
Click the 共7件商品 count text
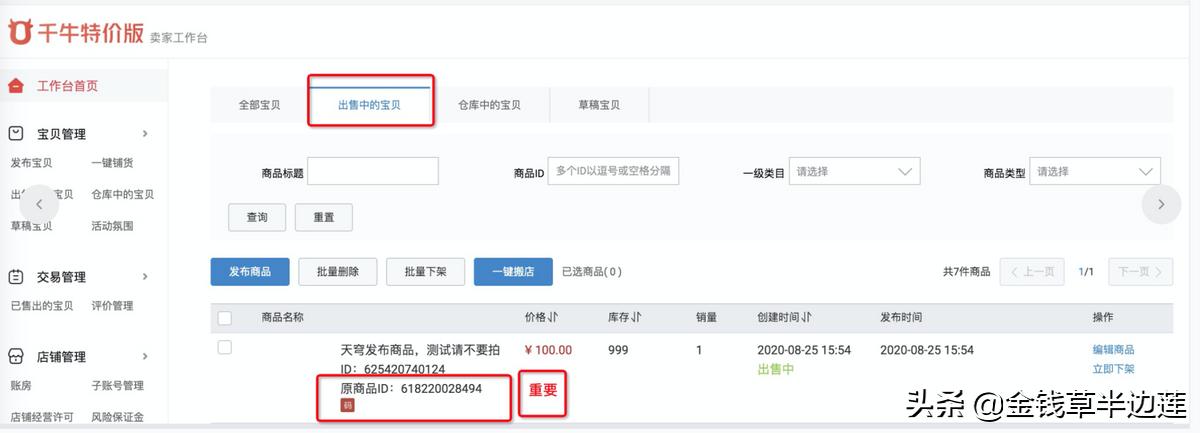[x=967, y=272]
